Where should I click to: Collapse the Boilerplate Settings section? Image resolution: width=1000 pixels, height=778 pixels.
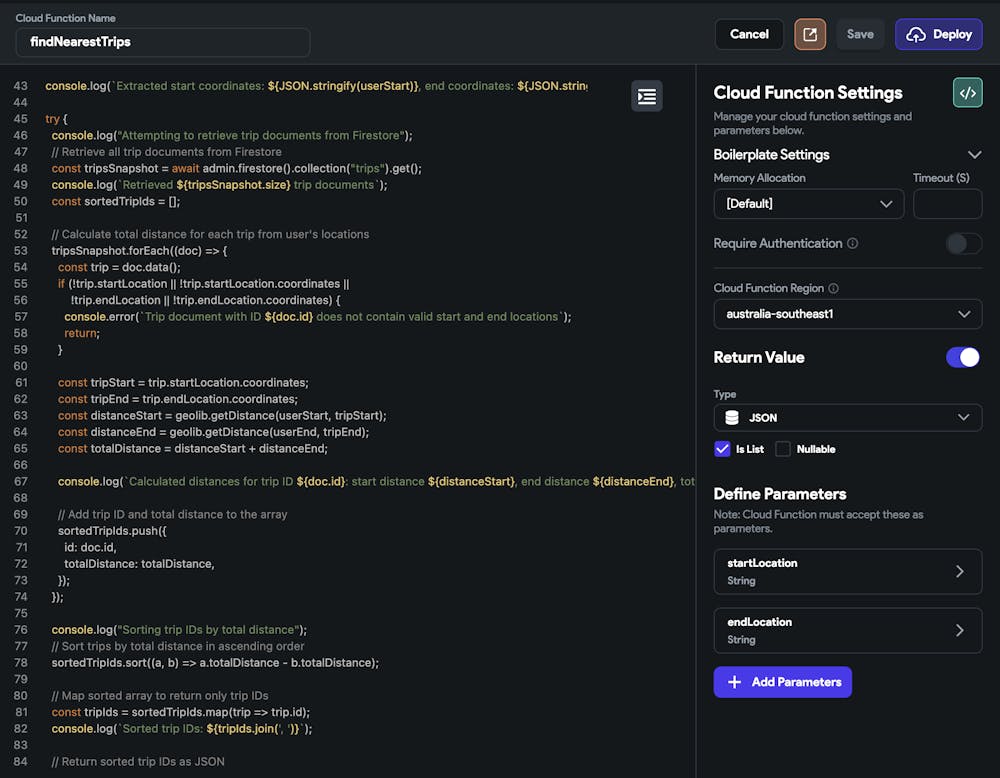coord(974,155)
